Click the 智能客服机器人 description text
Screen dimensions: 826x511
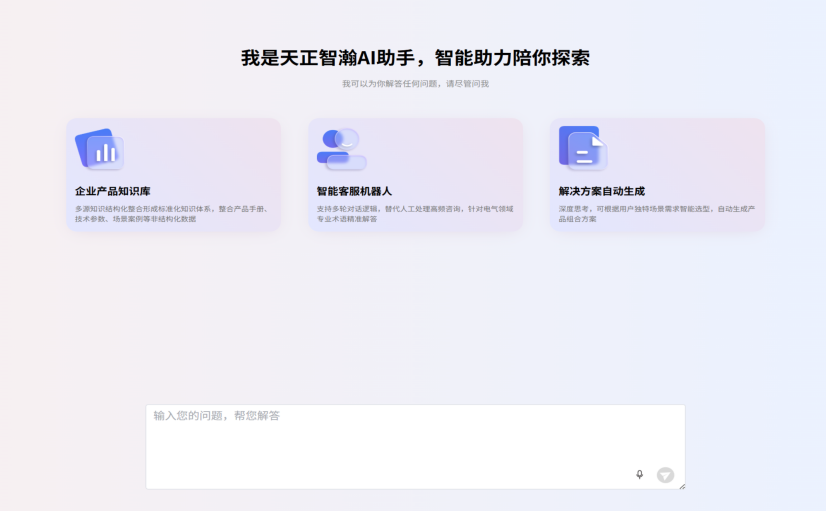(414, 213)
